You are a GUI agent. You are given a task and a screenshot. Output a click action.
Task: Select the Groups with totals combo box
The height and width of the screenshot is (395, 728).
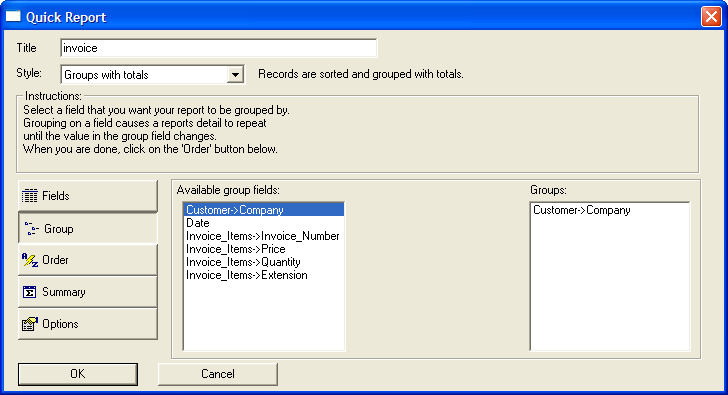(x=153, y=74)
